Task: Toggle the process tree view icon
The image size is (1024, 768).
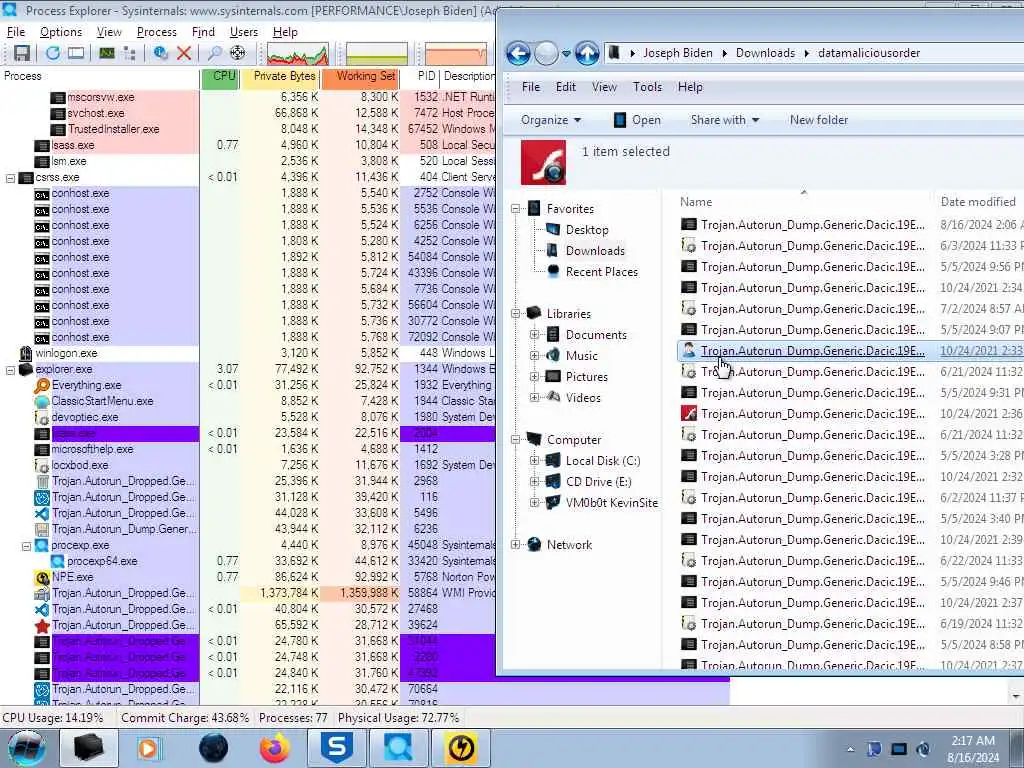Action: 129,54
